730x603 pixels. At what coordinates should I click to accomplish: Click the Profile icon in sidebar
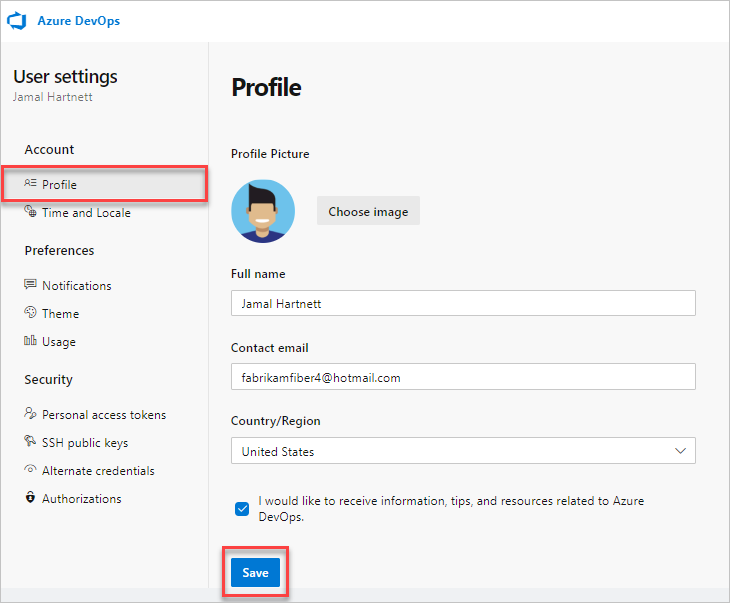[x=31, y=184]
